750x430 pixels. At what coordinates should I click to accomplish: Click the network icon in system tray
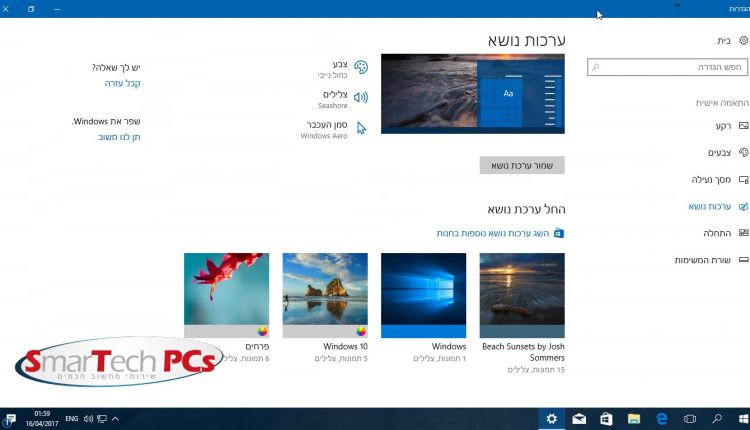point(101,419)
